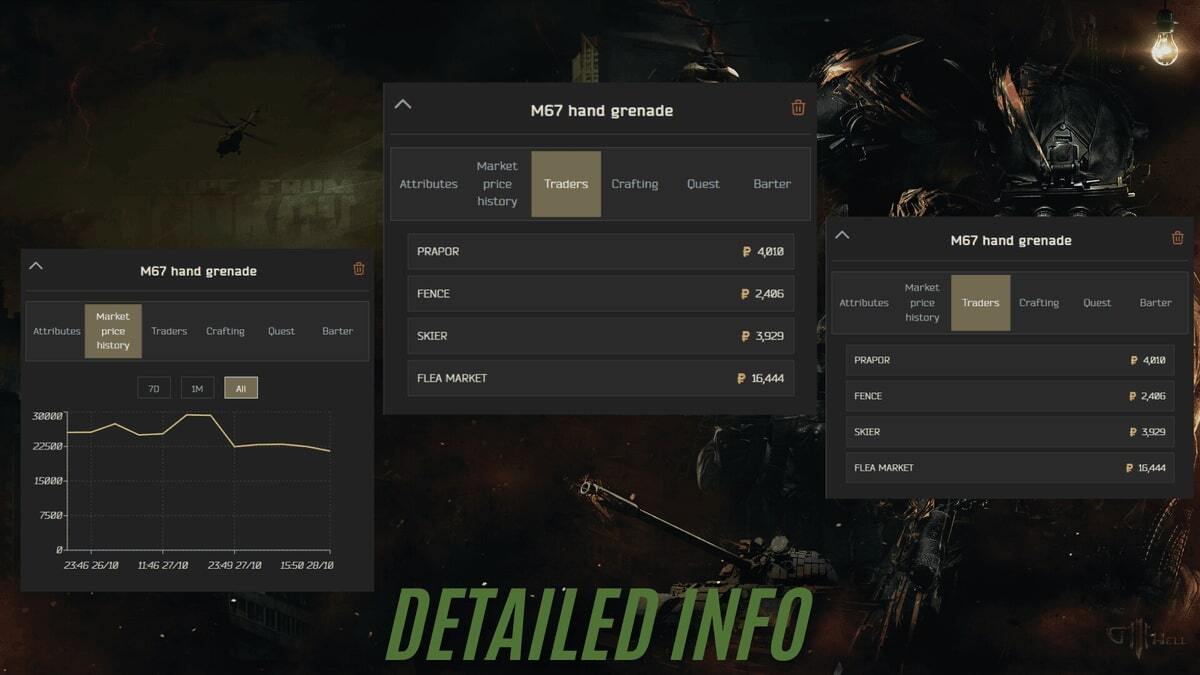This screenshot has height=675, width=1200.
Task: Click FLEA MARKET row in right panel
Action: pos(1010,468)
